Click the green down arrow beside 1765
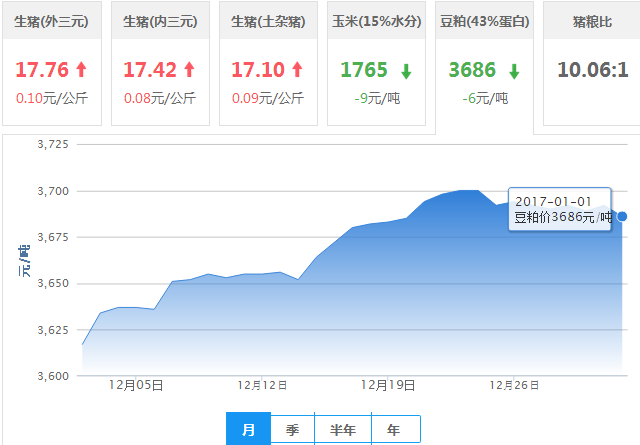640x445 pixels. [406, 71]
